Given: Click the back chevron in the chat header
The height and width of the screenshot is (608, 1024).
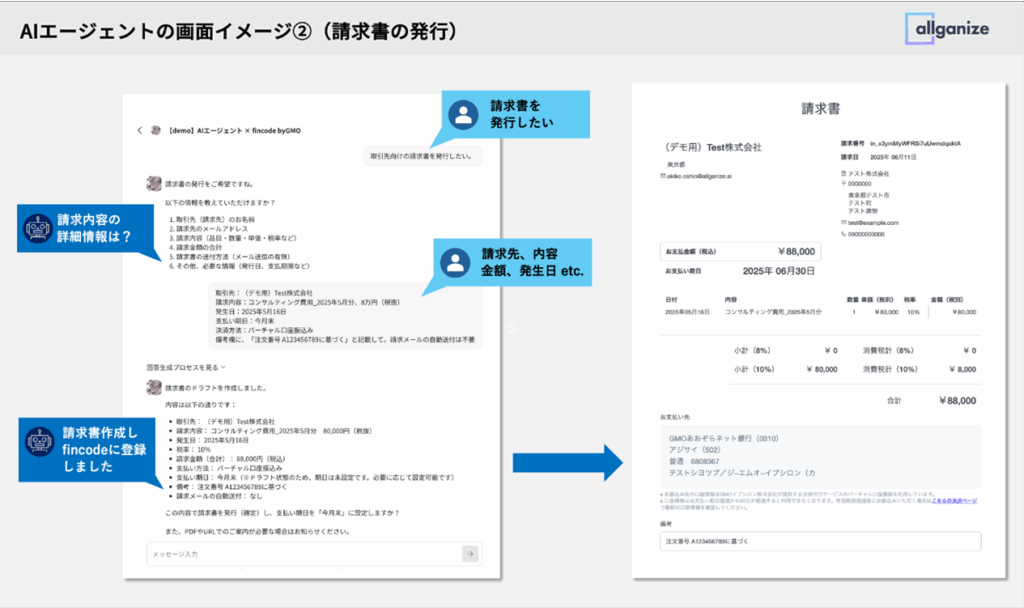Looking at the screenshot, I should click(139, 131).
